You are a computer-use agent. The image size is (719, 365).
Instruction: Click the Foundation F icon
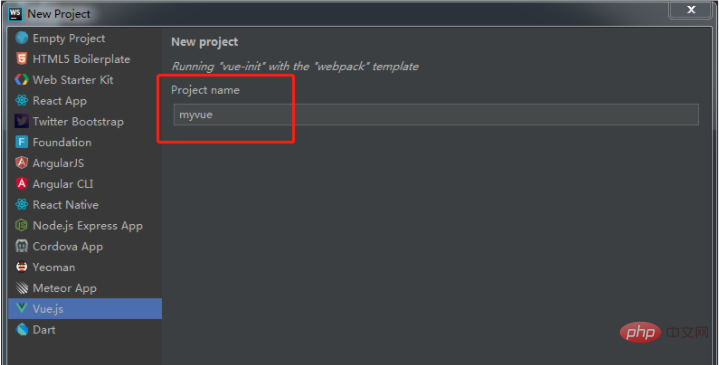pos(22,142)
